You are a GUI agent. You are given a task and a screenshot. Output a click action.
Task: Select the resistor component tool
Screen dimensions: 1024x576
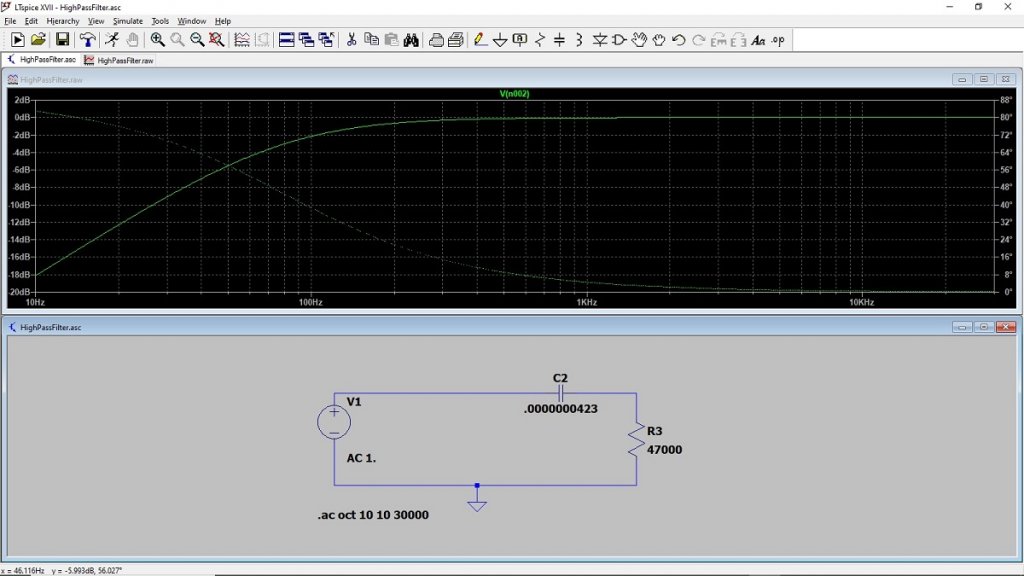coord(540,40)
